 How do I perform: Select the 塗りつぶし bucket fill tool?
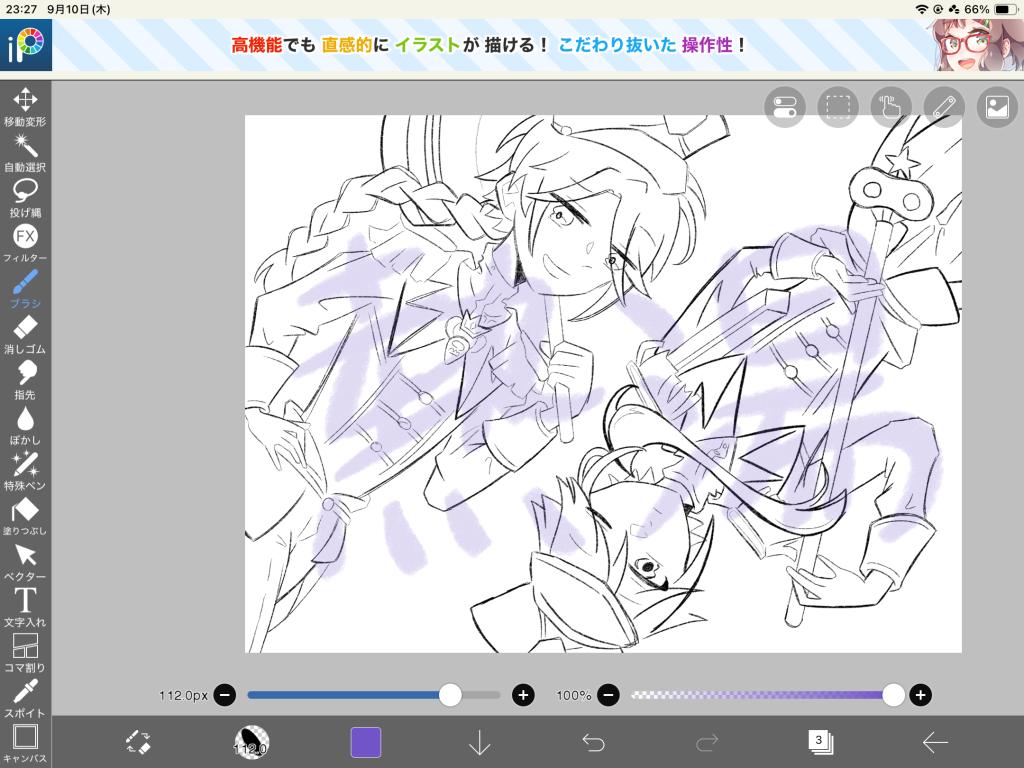coord(25,517)
